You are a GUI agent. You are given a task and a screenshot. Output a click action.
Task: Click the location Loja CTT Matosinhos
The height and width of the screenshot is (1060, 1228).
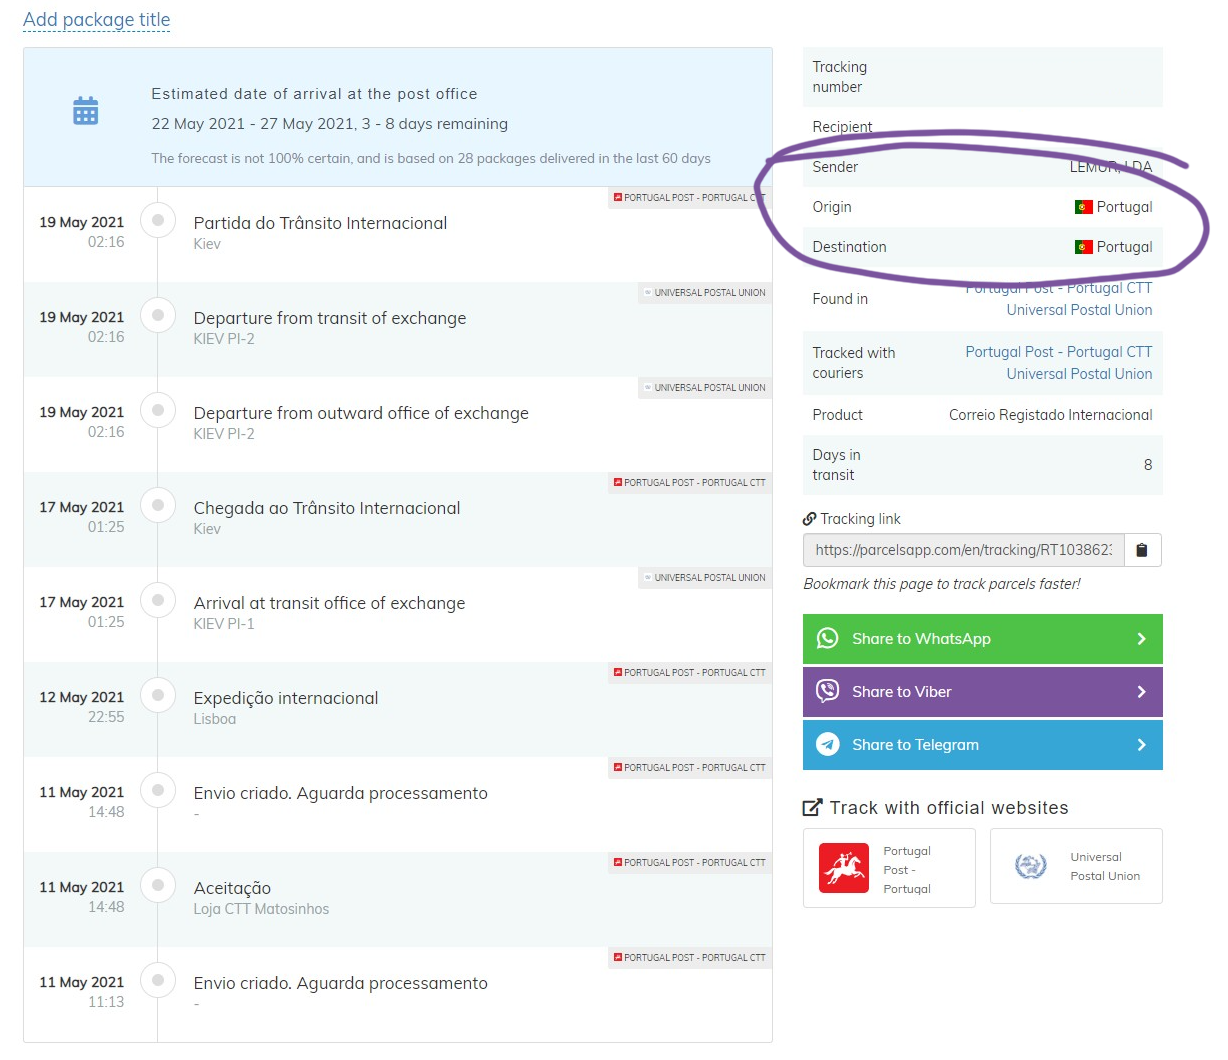(x=261, y=909)
